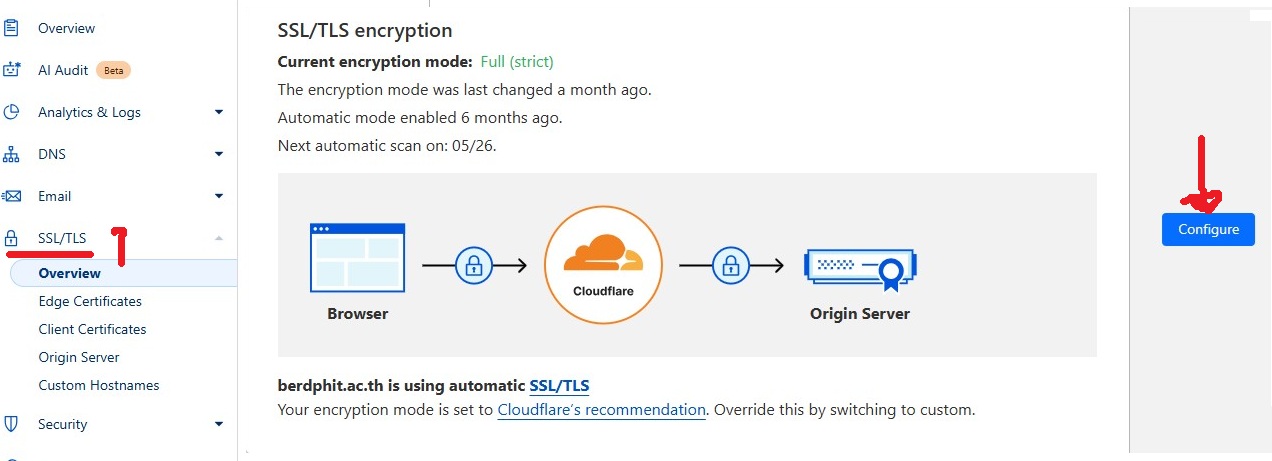Click the SSL/TLS padlock icon in sidebar

coord(12,238)
